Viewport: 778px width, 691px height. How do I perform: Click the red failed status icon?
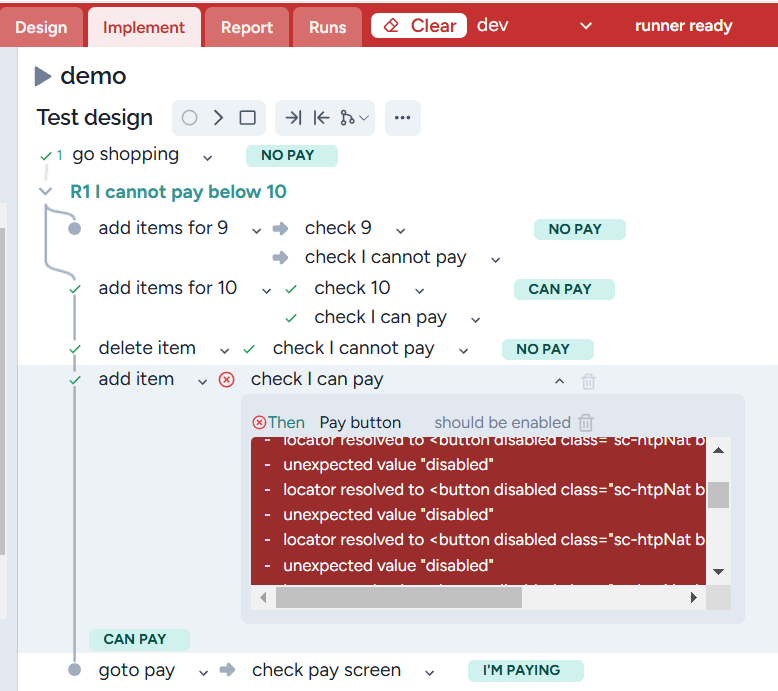(227, 380)
